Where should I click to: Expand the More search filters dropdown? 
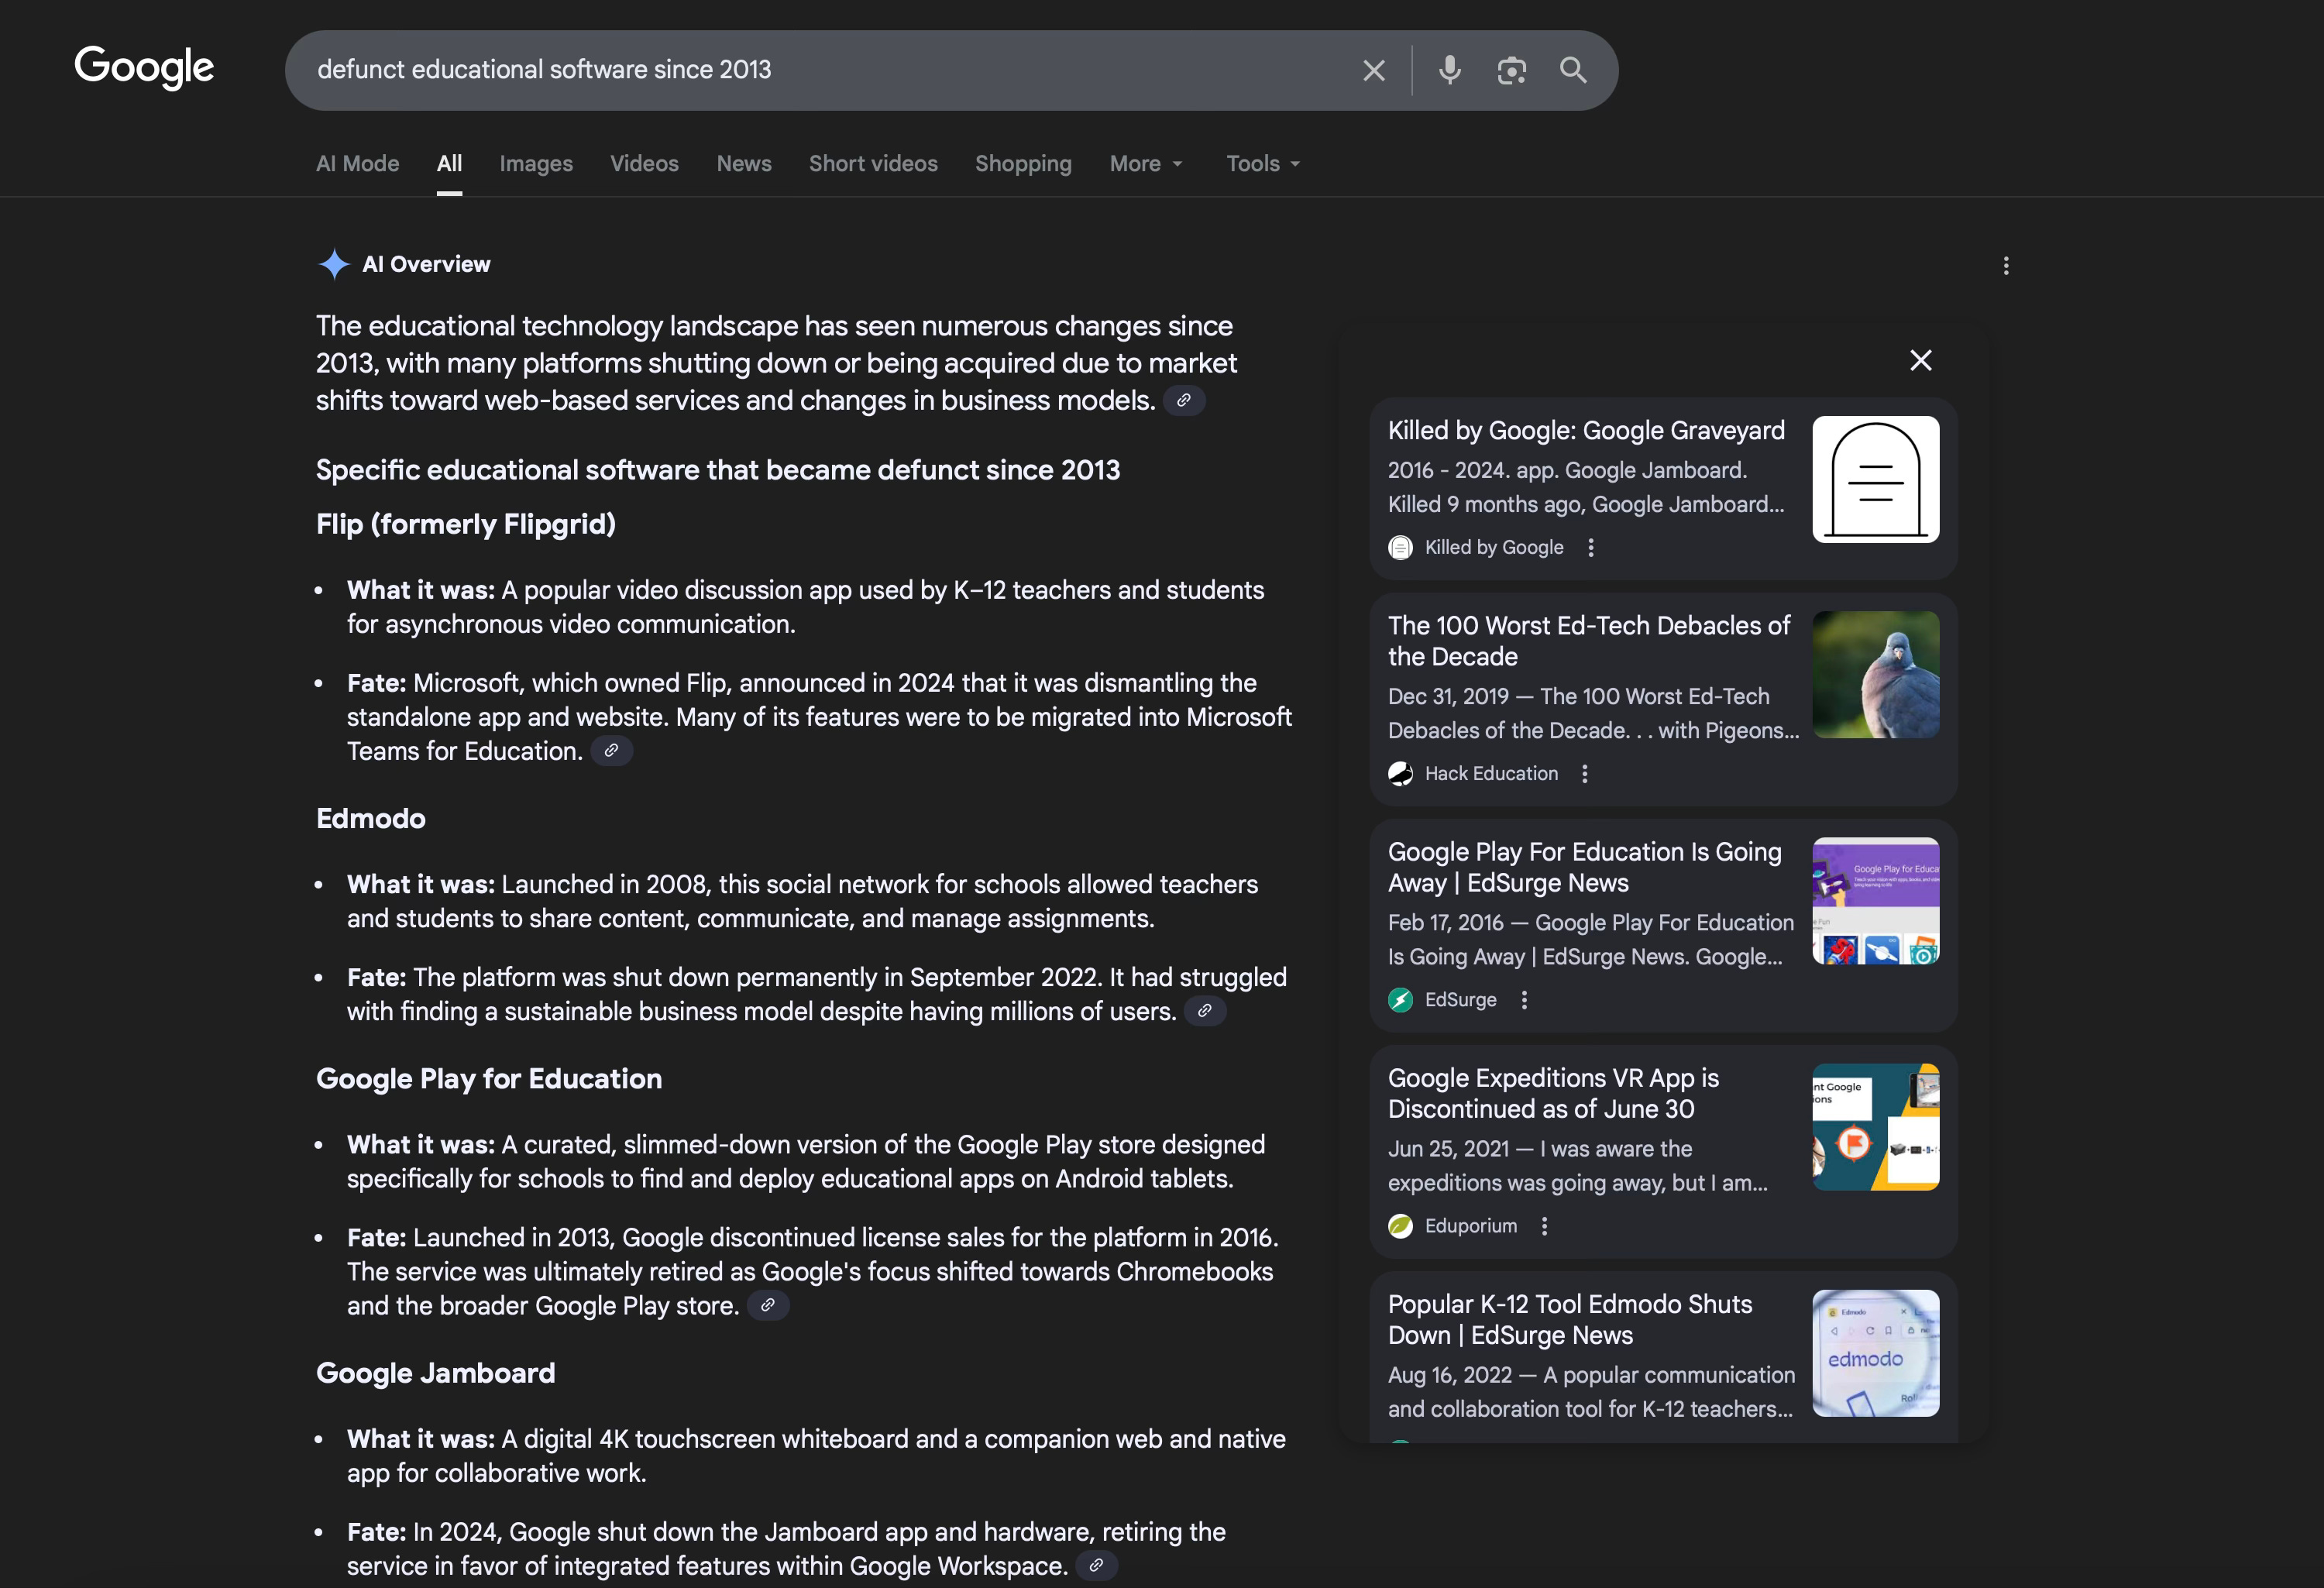[x=1146, y=164]
